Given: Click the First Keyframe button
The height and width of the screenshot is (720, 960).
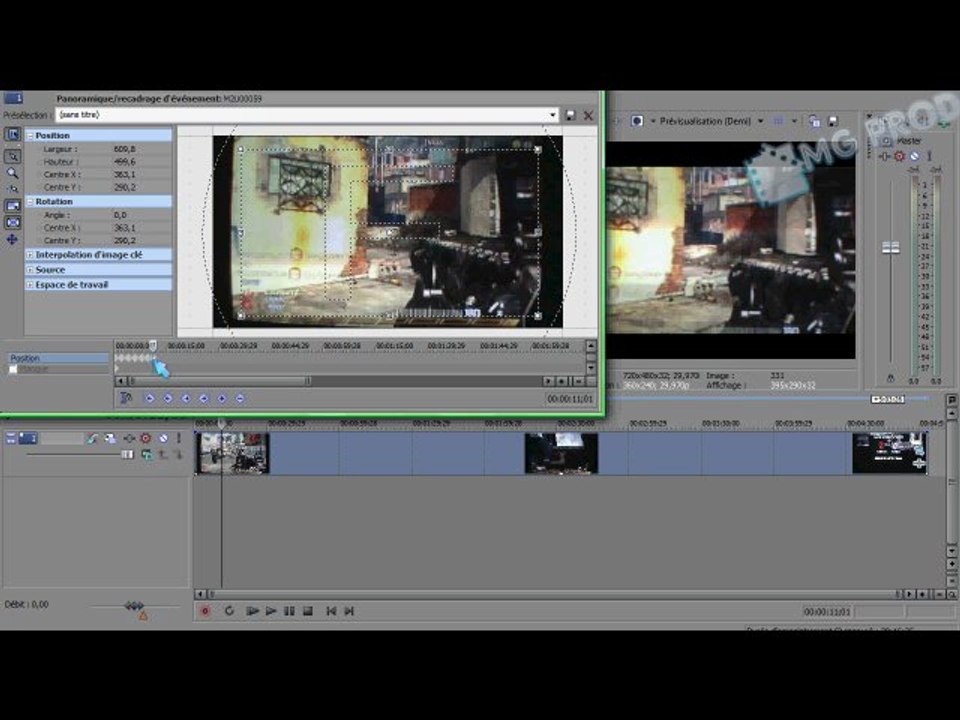Looking at the screenshot, I should 149,399.
